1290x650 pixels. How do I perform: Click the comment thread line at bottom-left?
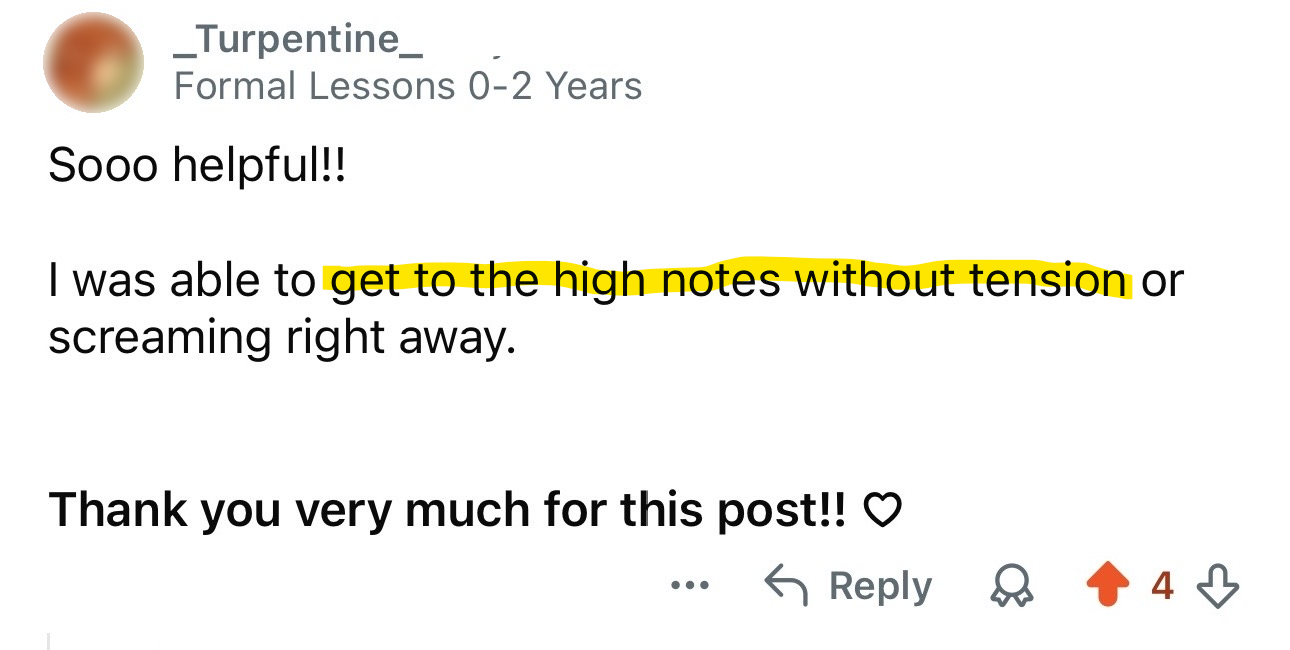click(x=48, y=640)
